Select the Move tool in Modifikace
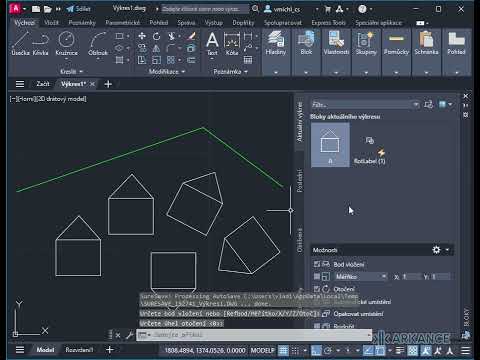 [142, 36]
